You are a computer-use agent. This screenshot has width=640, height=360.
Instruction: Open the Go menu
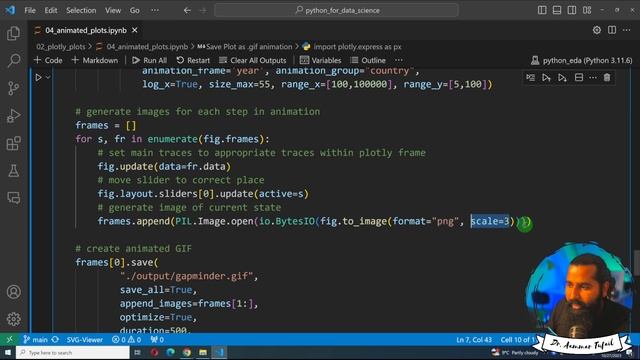point(135,10)
